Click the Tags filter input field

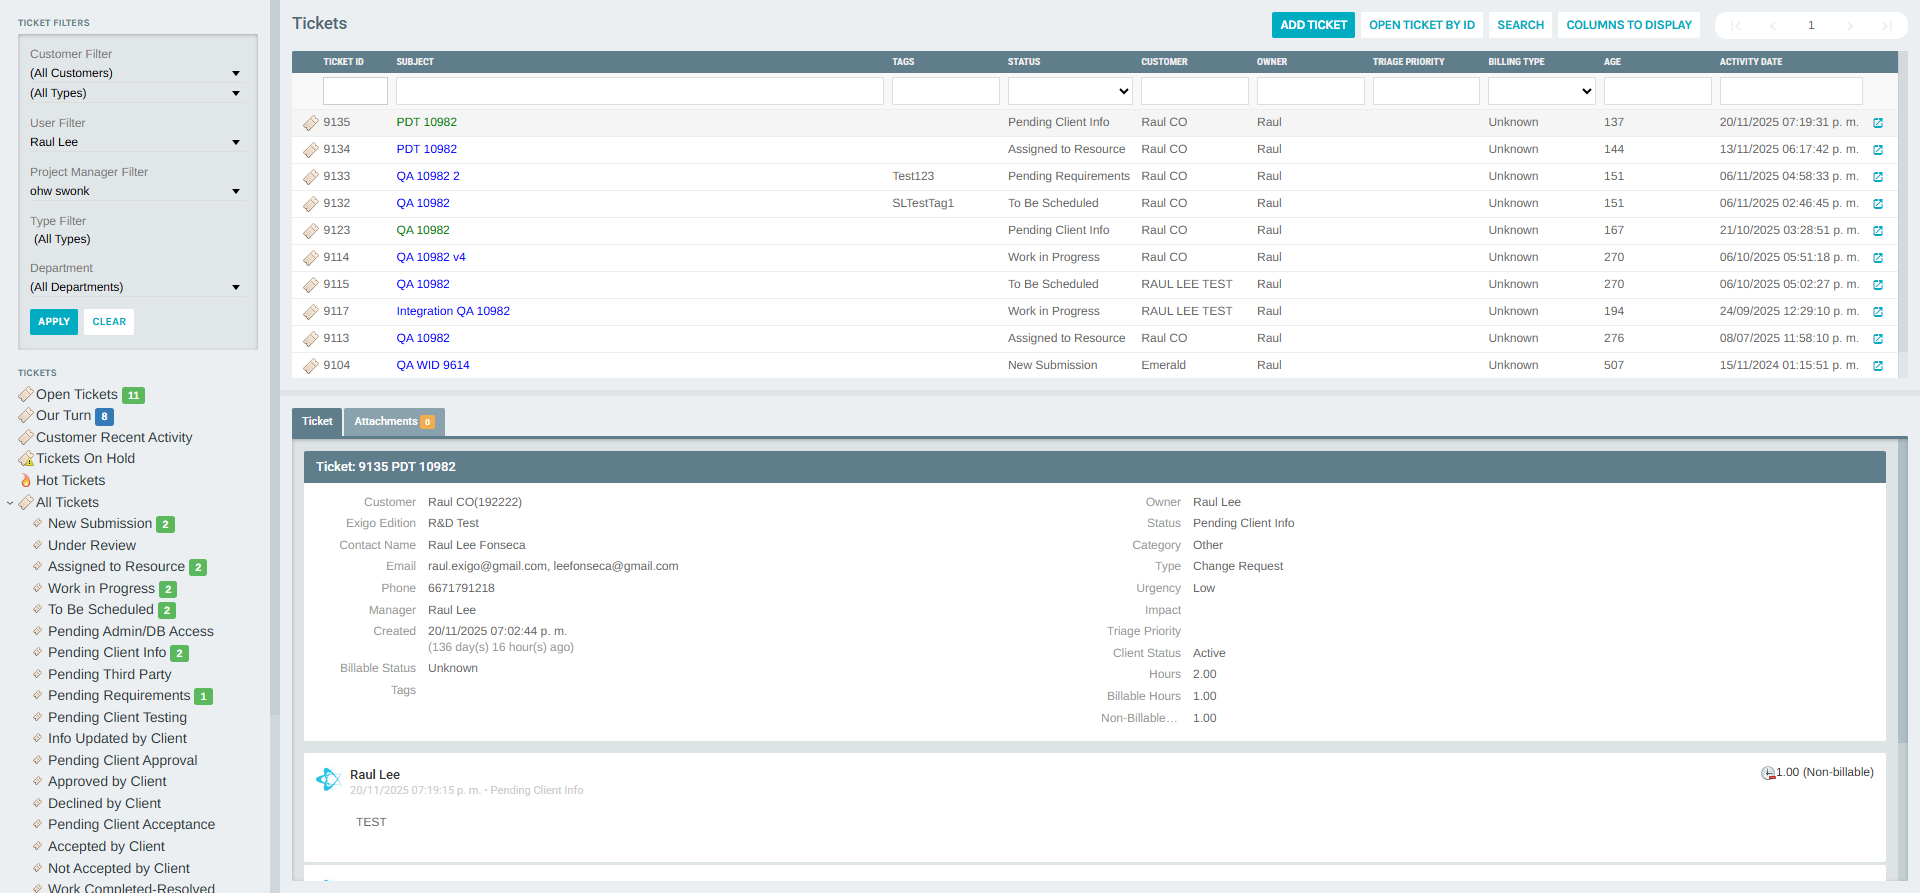pyautogui.click(x=945, y=91)
